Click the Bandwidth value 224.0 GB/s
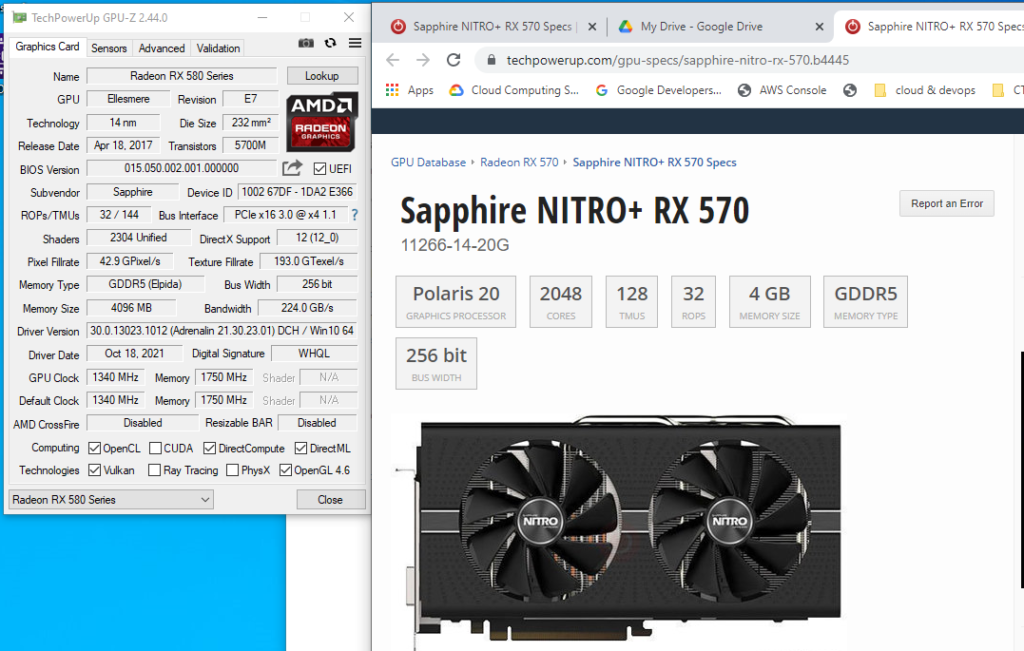1024x651 pixels. coord(308,308)
